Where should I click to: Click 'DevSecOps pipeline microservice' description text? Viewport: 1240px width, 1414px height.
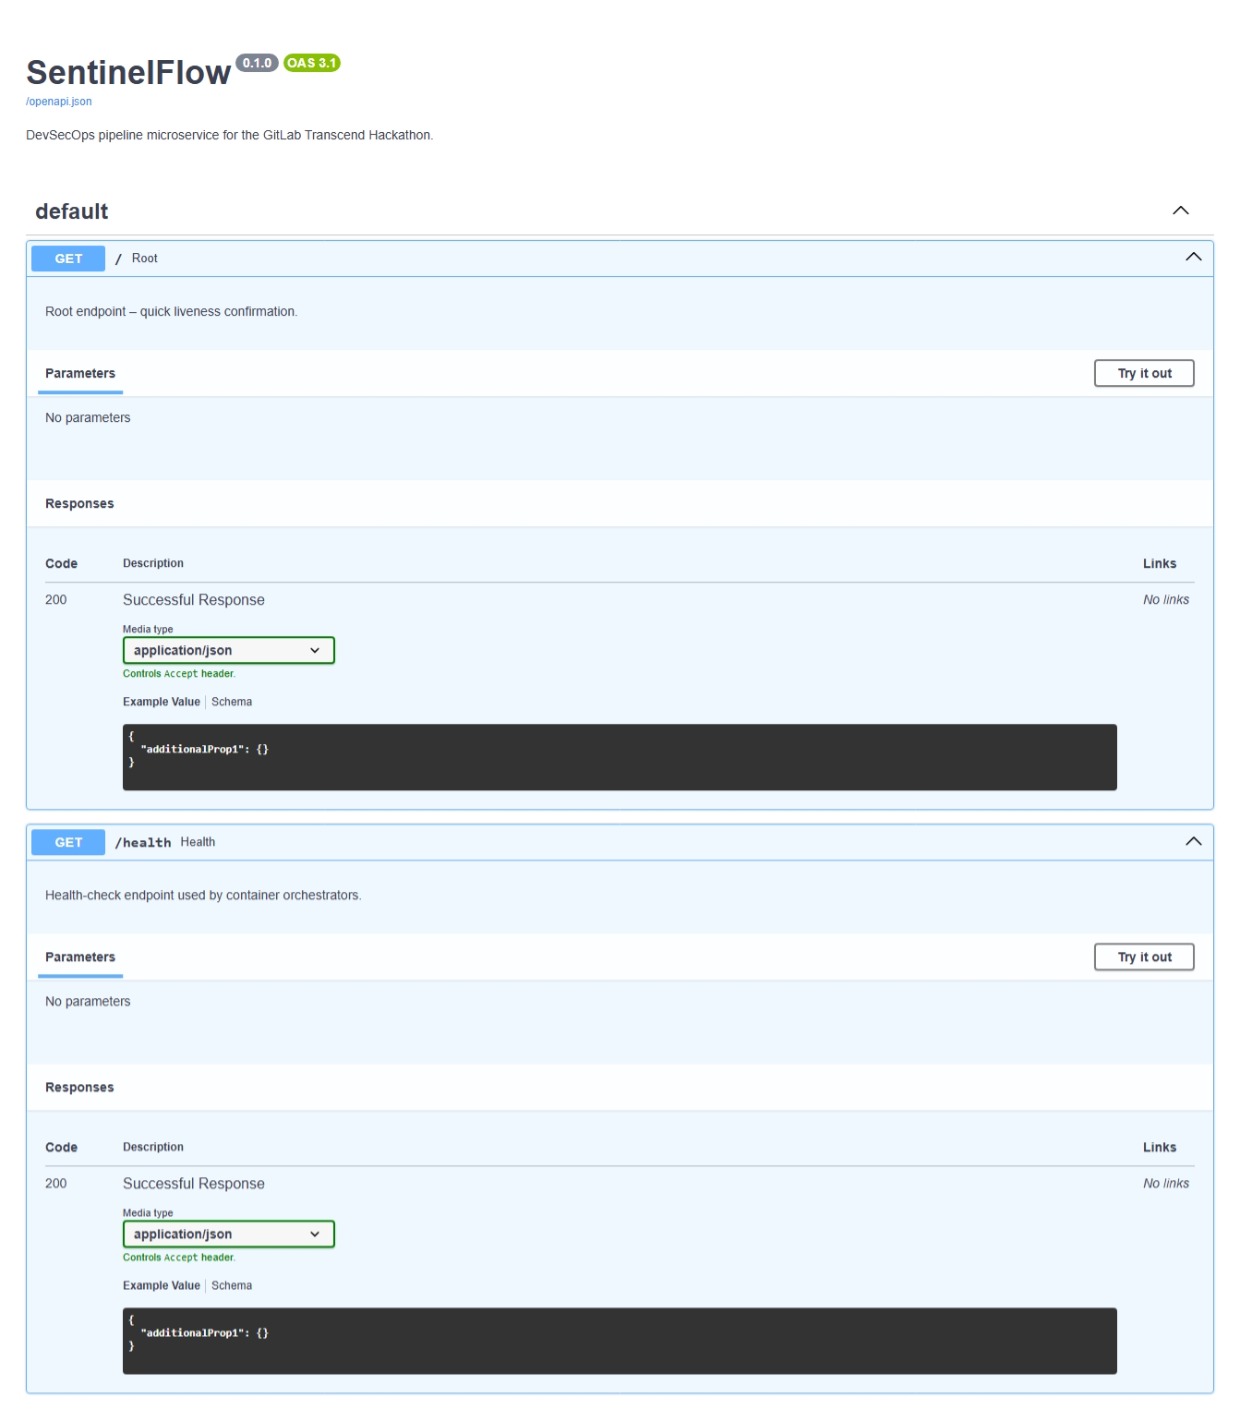pos(229,135)
